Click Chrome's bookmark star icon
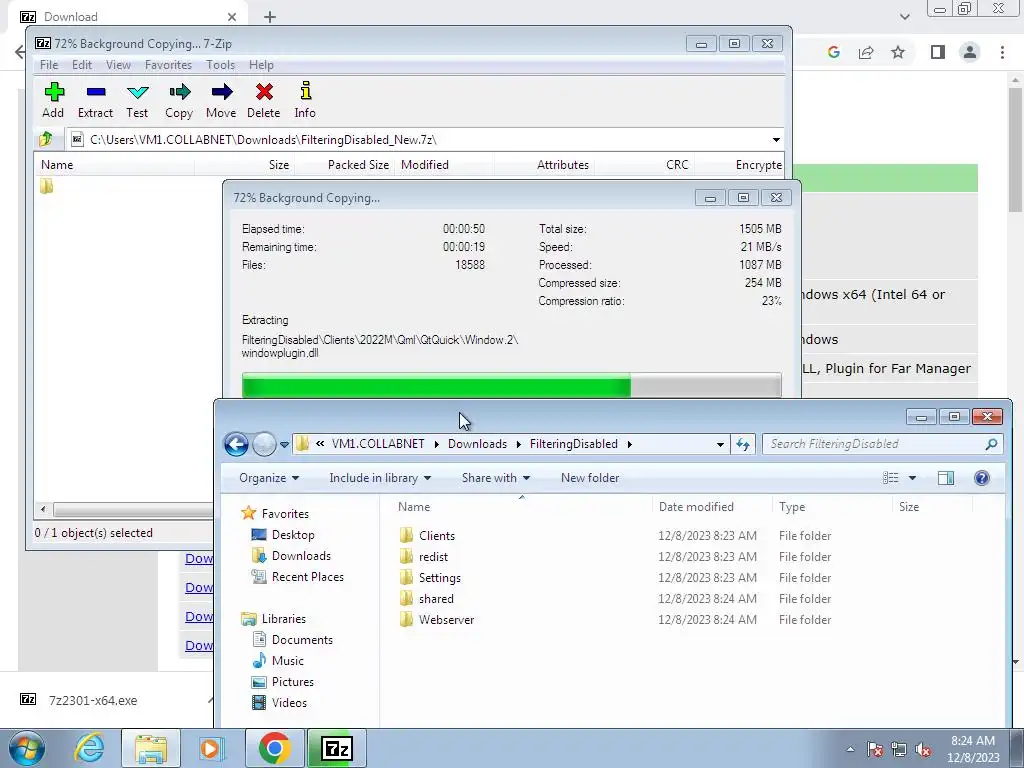 (898, 52)
